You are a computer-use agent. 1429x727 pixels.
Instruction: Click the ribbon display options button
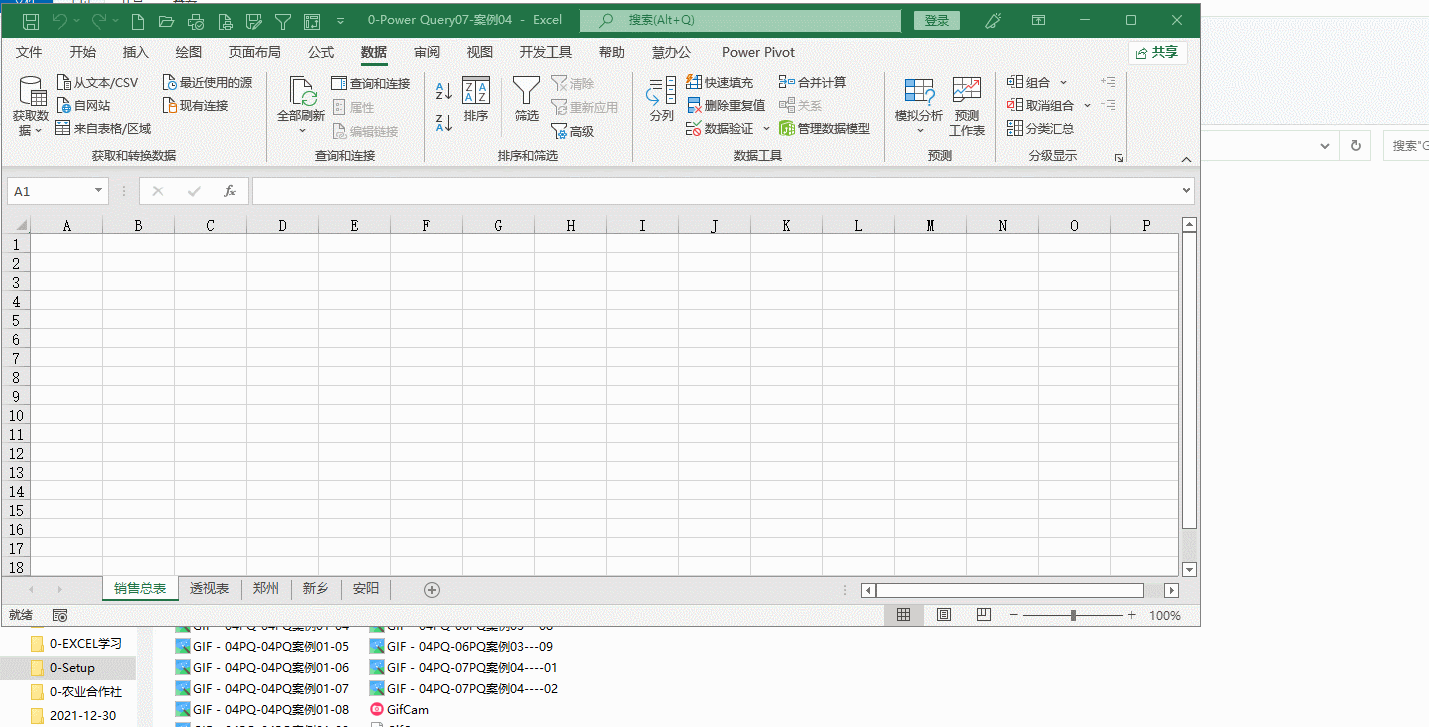coord(1039,20)
